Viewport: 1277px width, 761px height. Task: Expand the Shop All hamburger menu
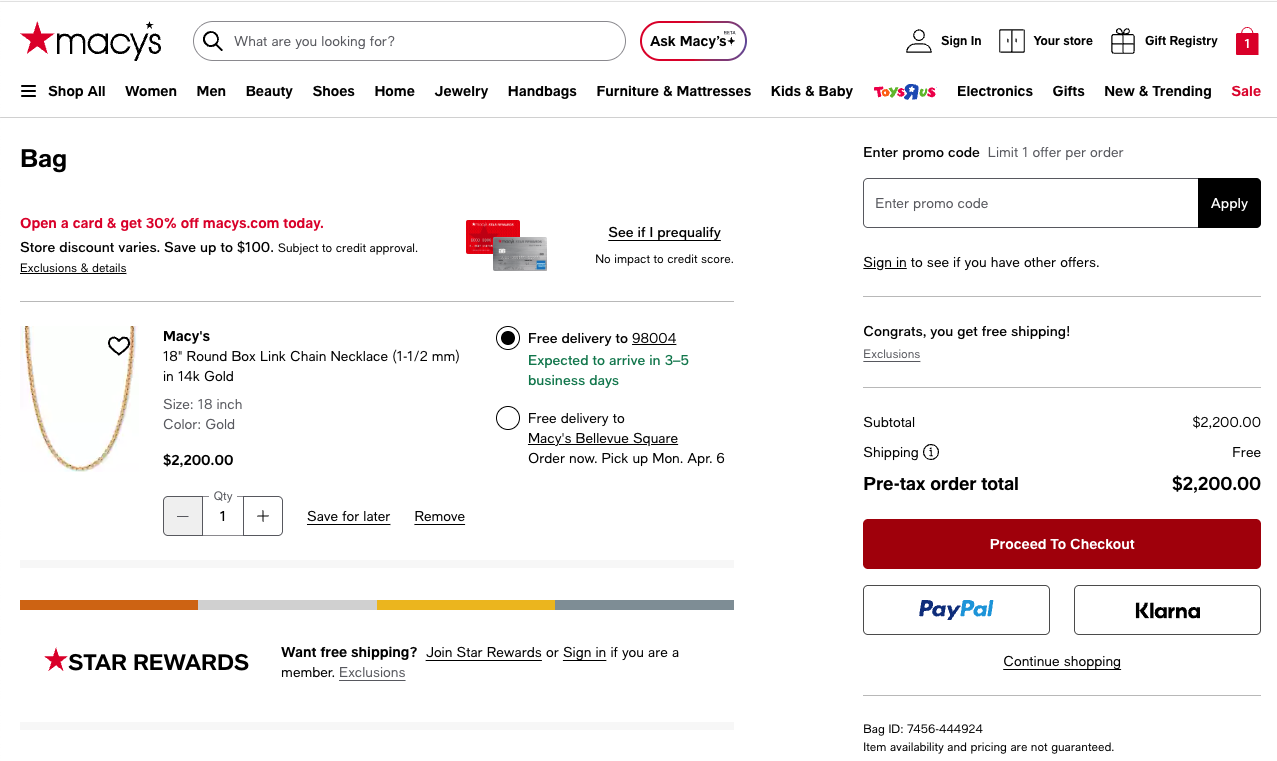[x=29, y=91]
